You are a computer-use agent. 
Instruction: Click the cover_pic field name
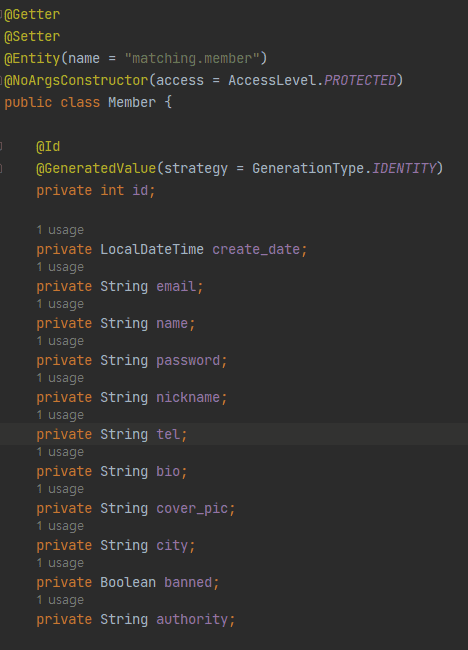coord(192,509)
